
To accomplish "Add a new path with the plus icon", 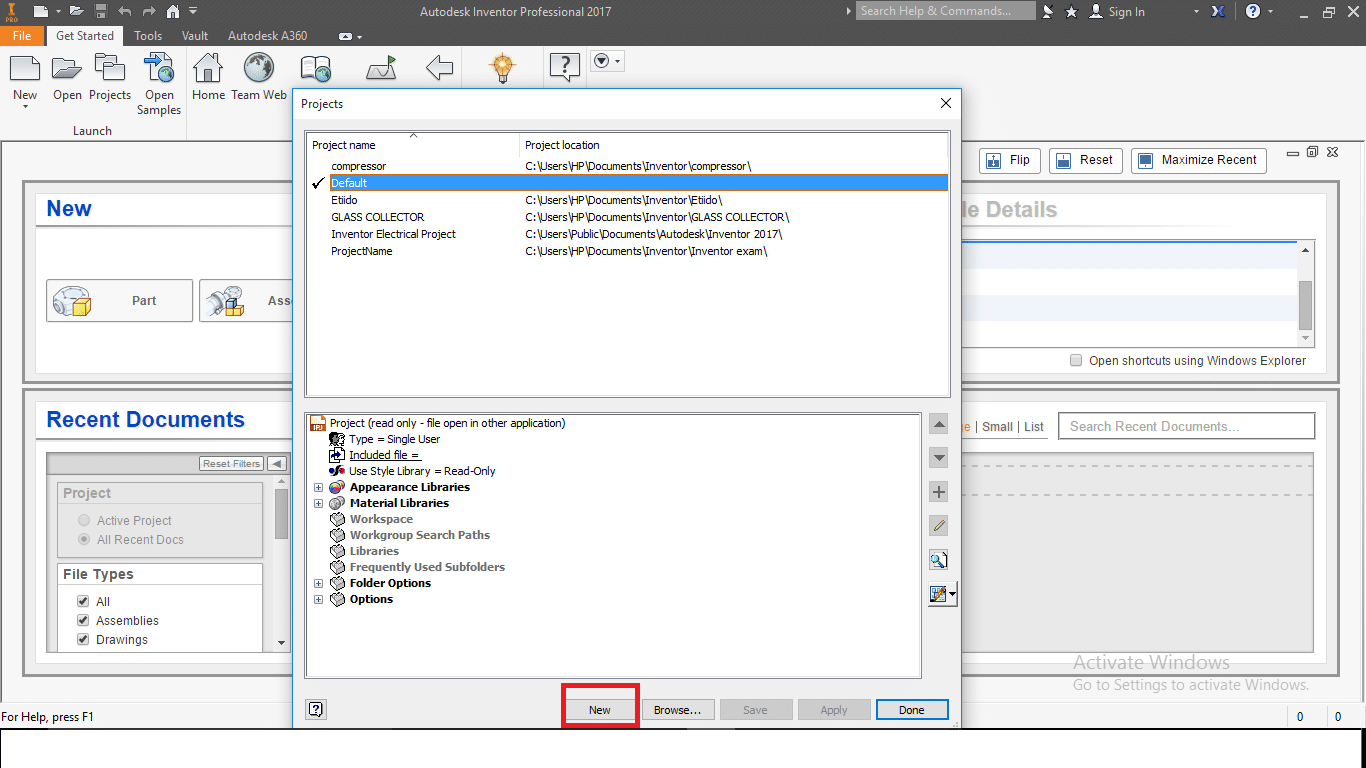I will 938,491.
